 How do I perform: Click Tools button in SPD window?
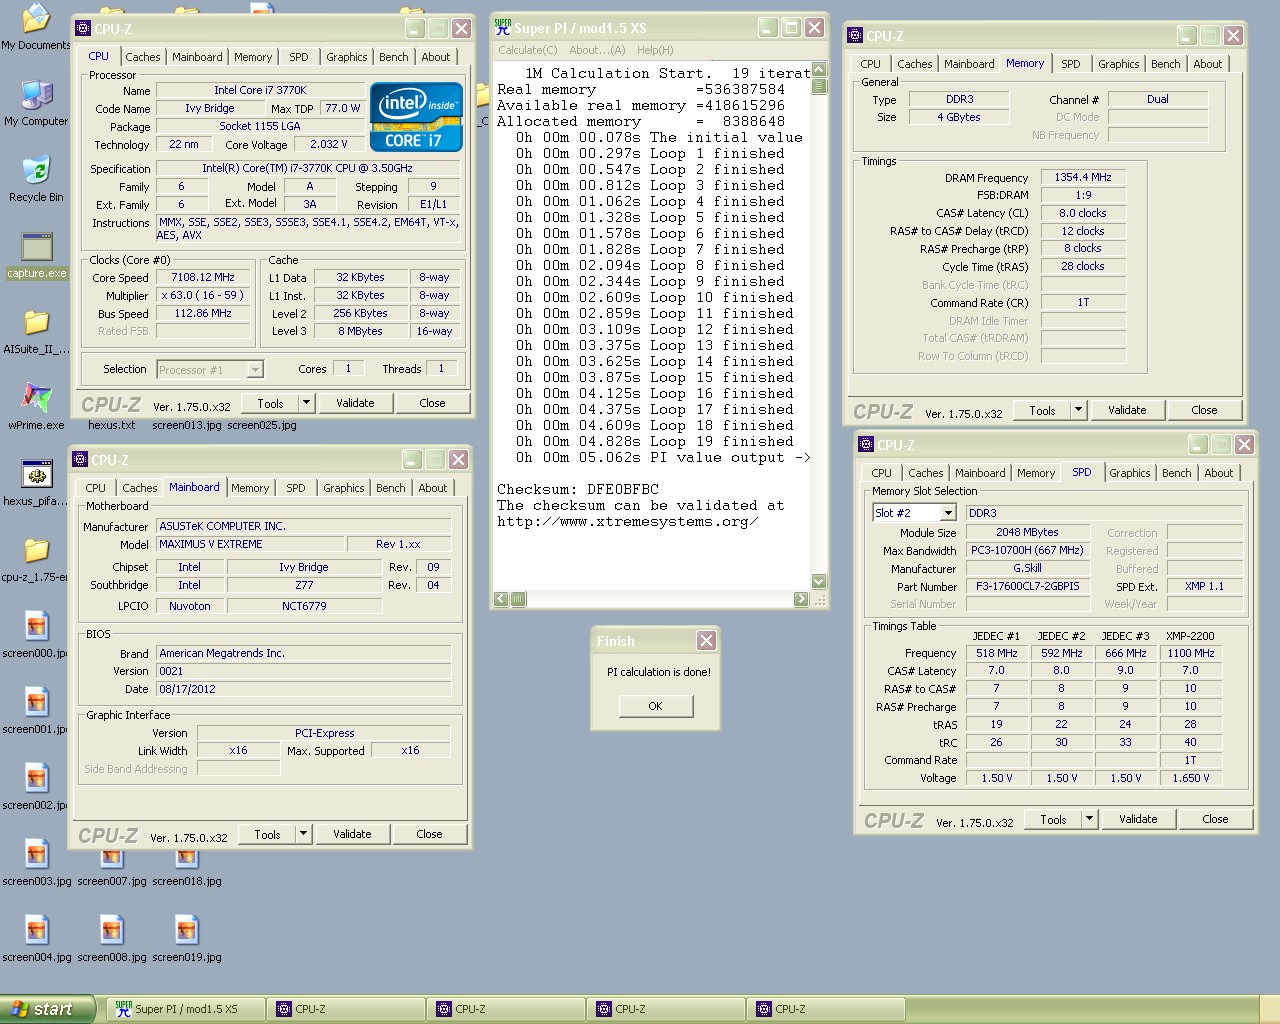pos(1053,819)
